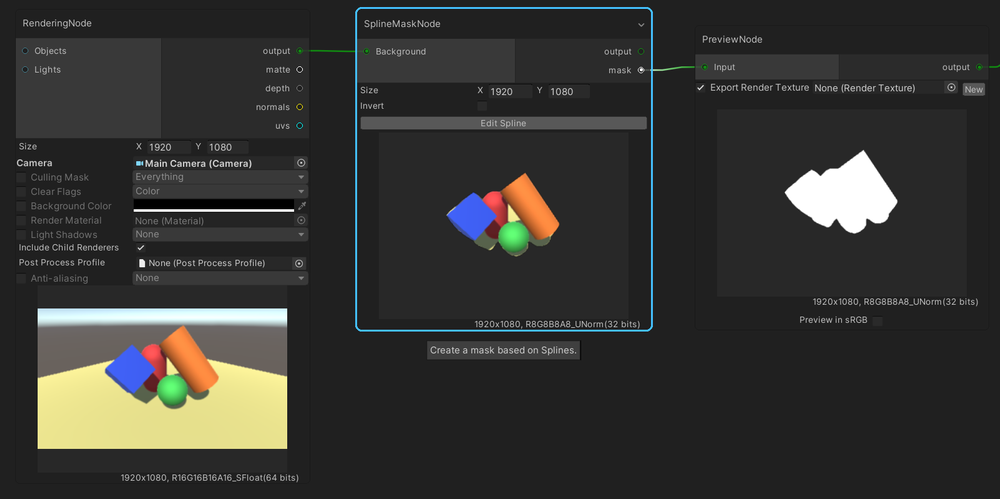Screen dimensions: 1000x499
Task: Open the Culling Mask Everything dropdown
Action: [219, 177]
